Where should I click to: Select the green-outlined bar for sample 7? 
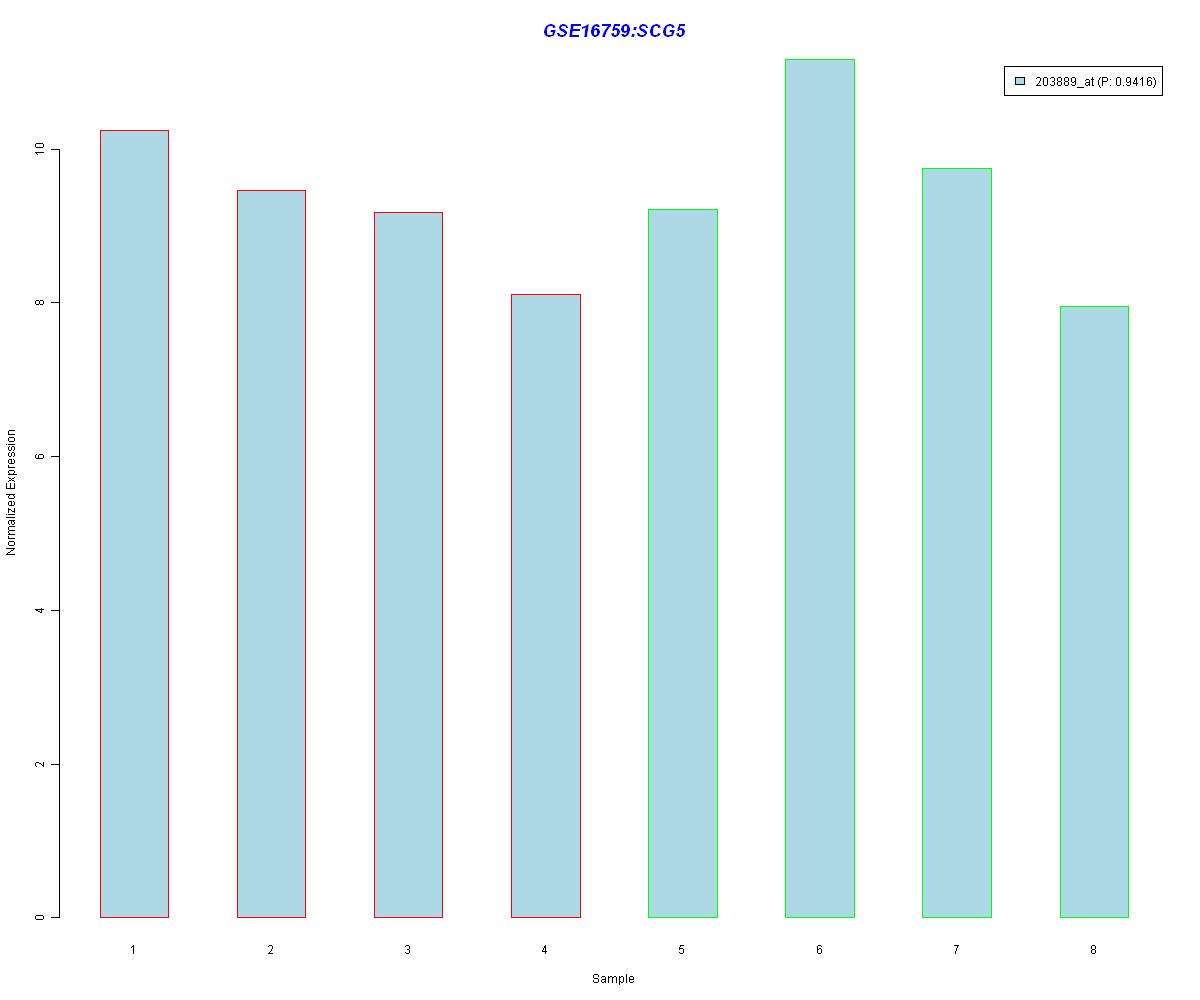click(x=957, y=543)
